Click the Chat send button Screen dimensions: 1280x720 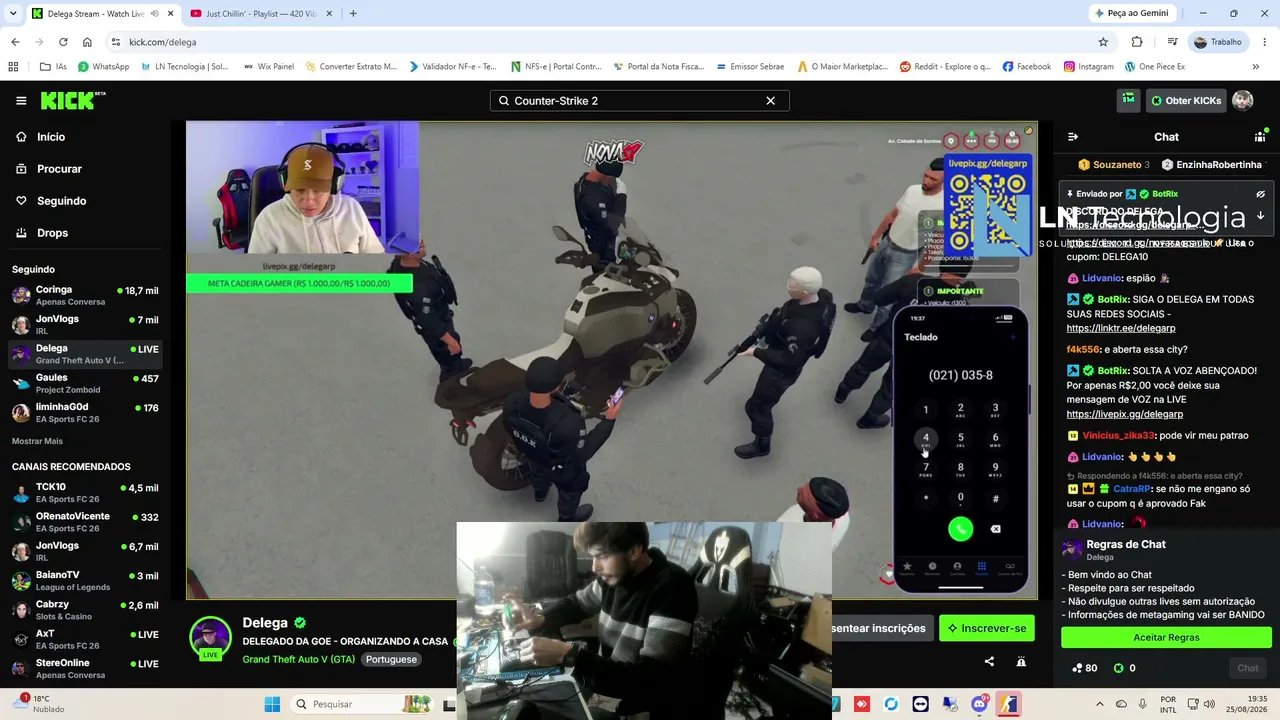(1248, 668)
